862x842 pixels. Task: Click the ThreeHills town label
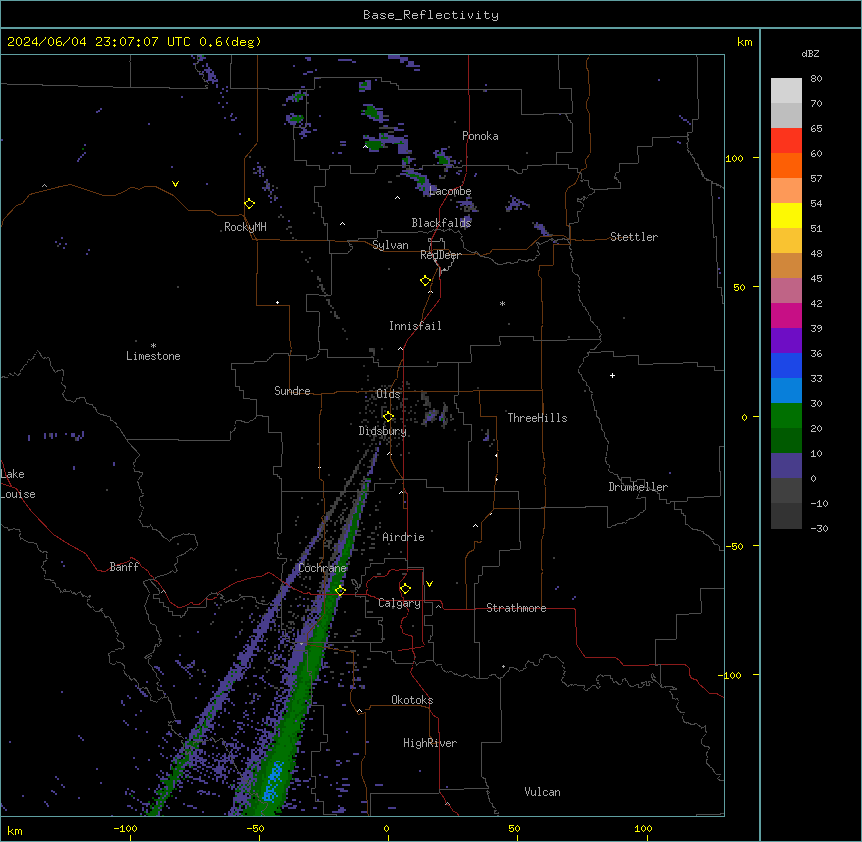pos(537,418)
